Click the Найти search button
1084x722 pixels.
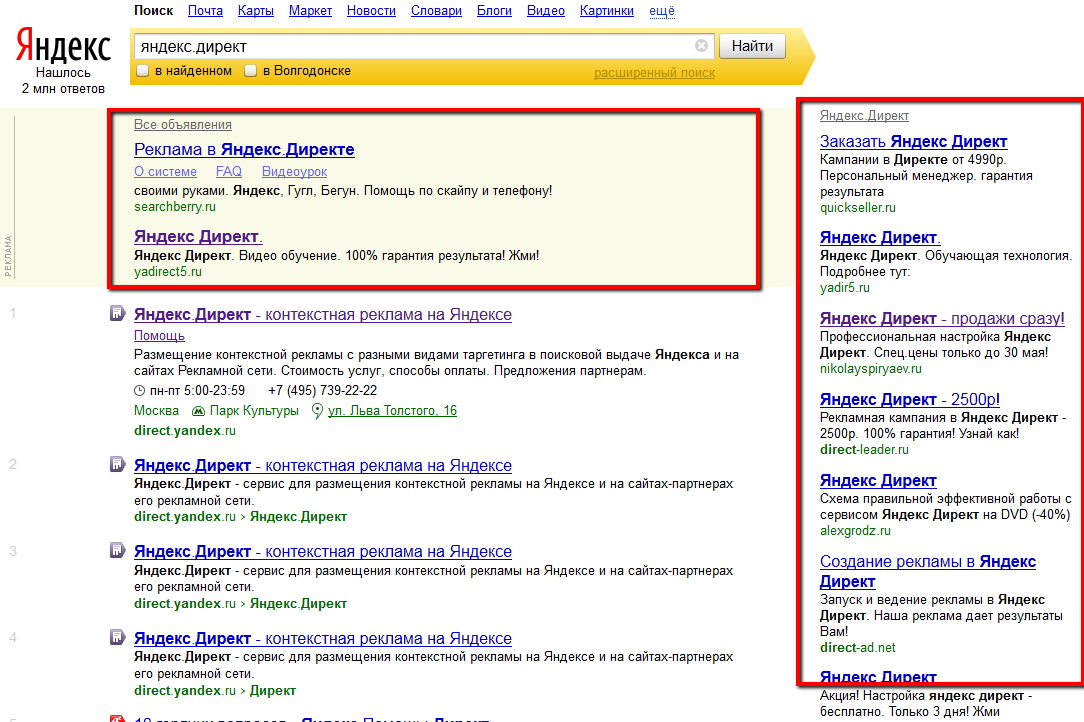pos(752,46)
